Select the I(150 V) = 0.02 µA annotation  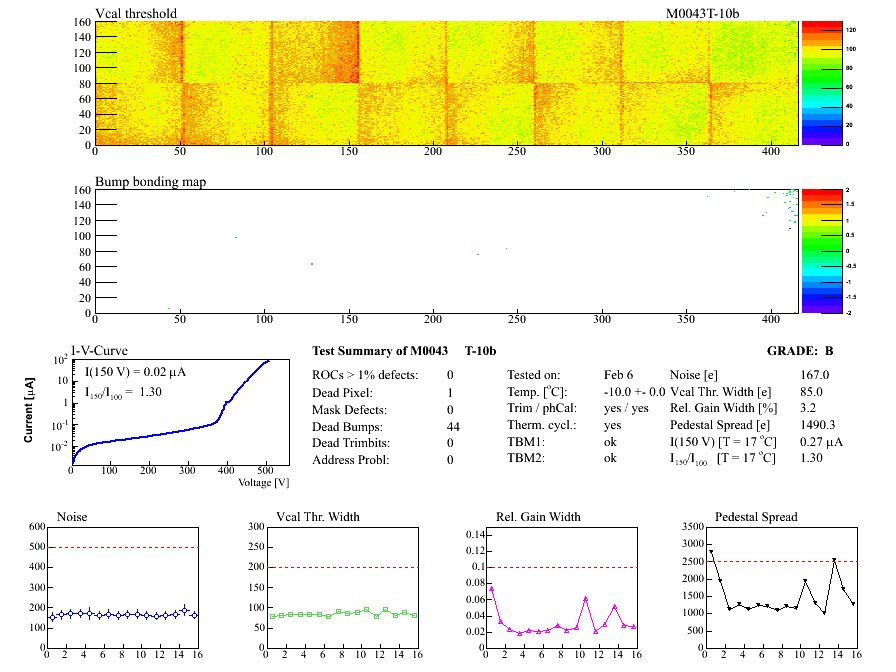pyautogui.click(x=141, y=371)
